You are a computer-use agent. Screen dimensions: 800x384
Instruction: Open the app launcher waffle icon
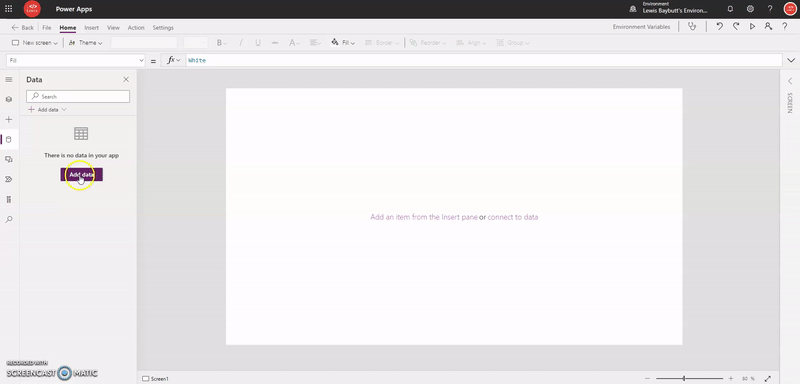coord(9,9)
